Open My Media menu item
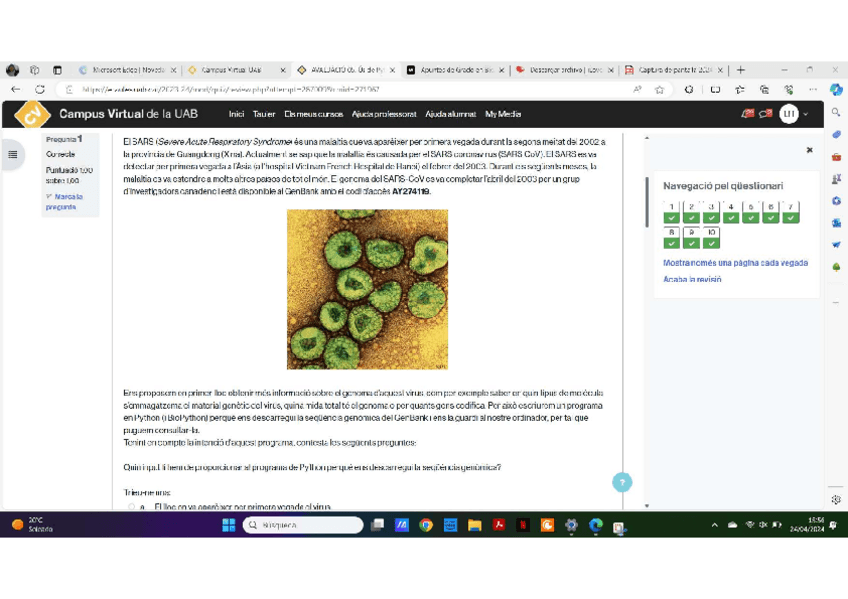The width and height of the screenshot is (848, 599). [x=503, y=114]
